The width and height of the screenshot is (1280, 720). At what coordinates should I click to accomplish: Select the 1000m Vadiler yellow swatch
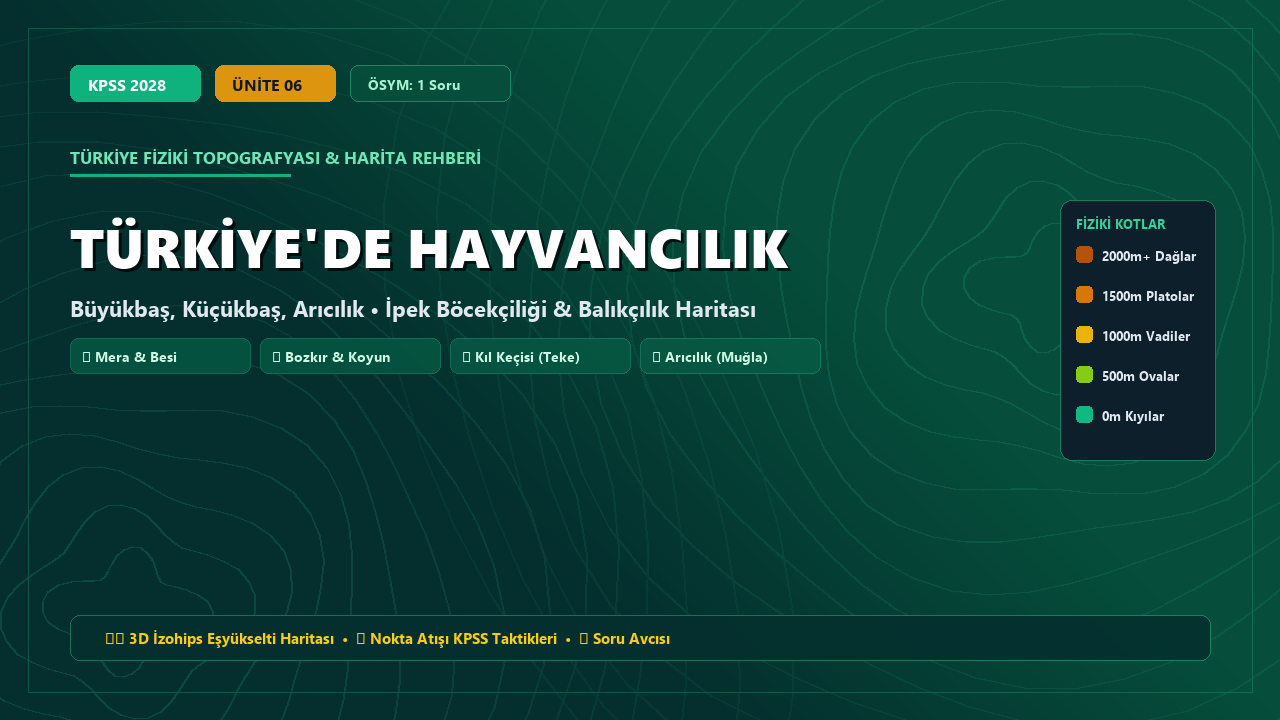tap(1084, 335)
